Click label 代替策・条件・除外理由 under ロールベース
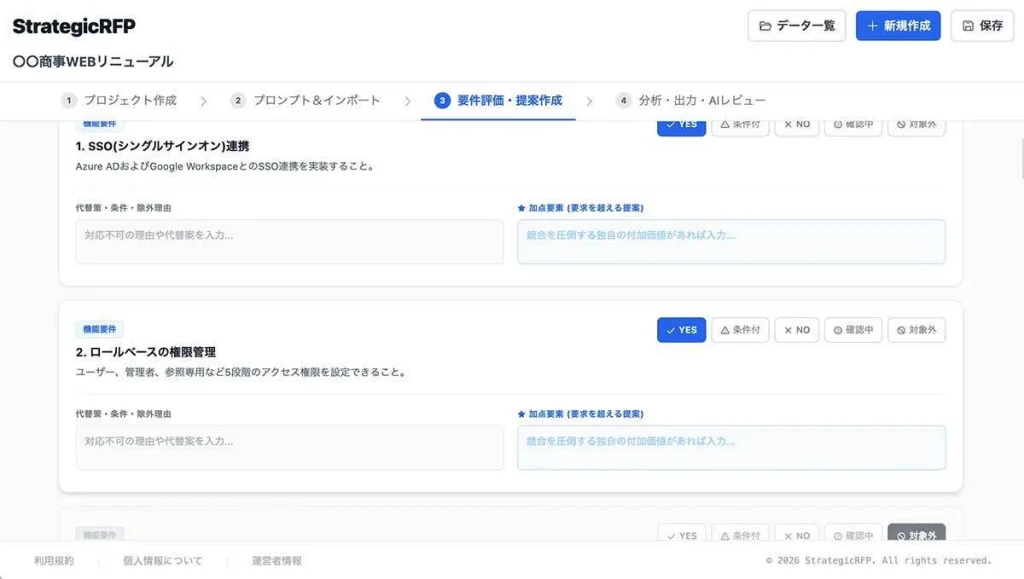Screen dimensions: 1024x579 [123, 414]
